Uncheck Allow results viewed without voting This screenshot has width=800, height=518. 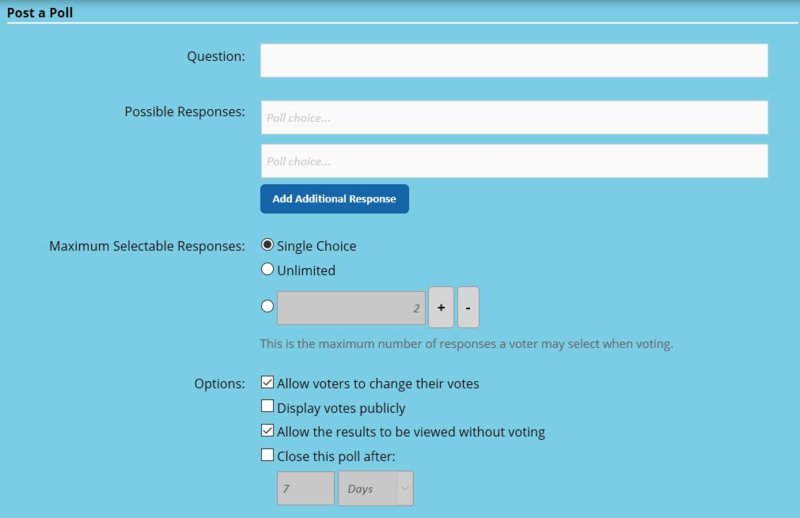(267, 431)
